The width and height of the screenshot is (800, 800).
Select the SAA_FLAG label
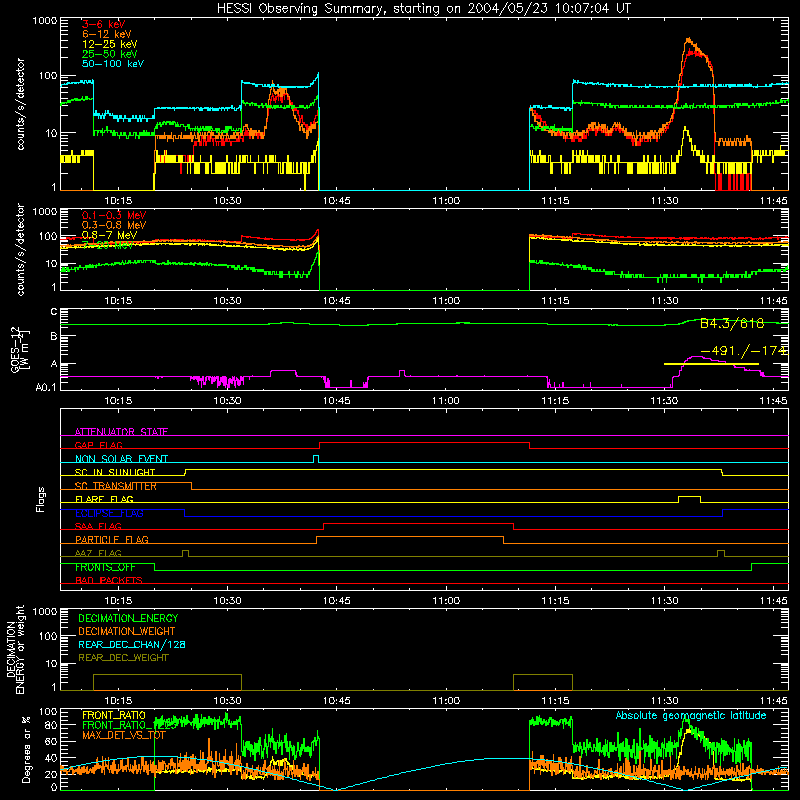pyautogui.click(x=98, y=526)
